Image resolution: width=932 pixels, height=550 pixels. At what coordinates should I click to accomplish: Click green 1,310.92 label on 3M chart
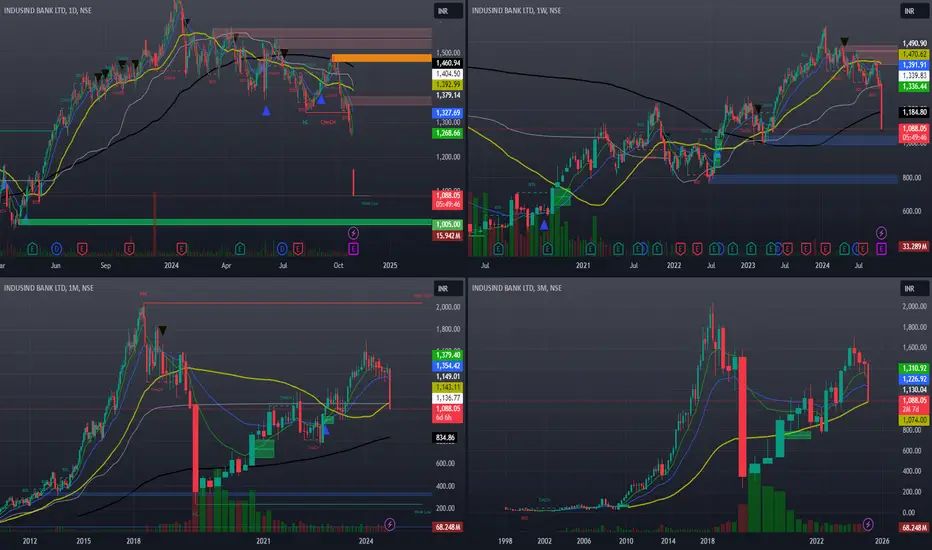[x=914, y=369]
